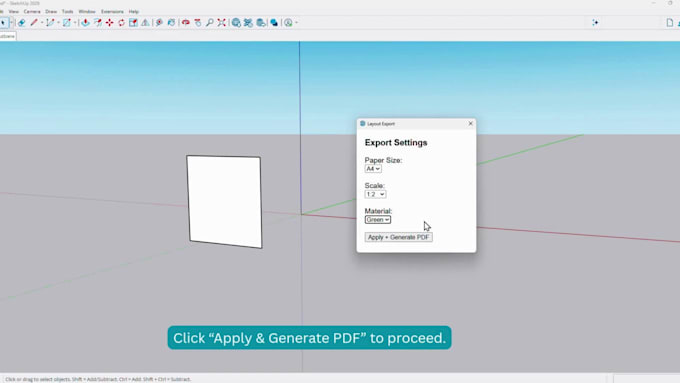The height and width of the screenshot is (383, 680).
Task: Select the Pan hand tool
Action: tap(198, 23)
